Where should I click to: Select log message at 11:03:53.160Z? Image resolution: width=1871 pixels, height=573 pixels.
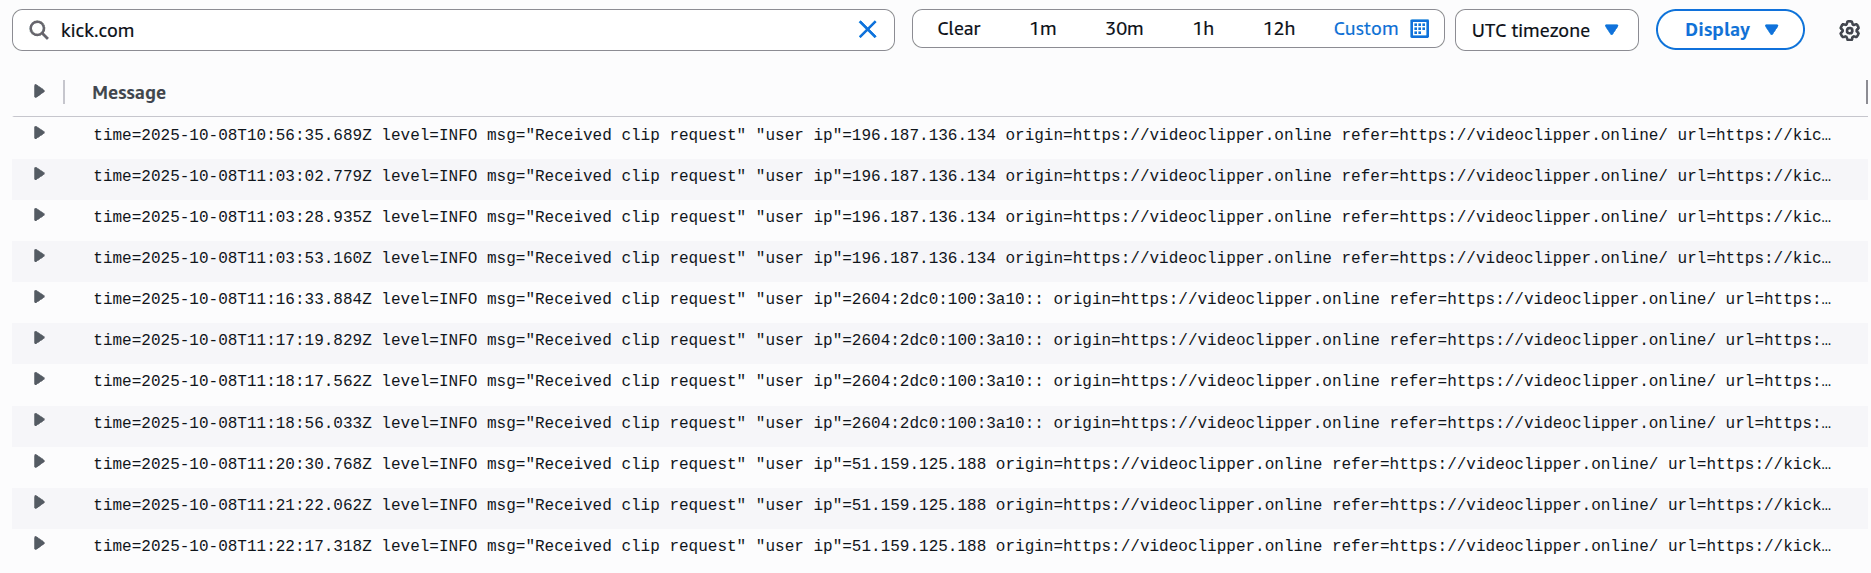[x=962, y=258]
